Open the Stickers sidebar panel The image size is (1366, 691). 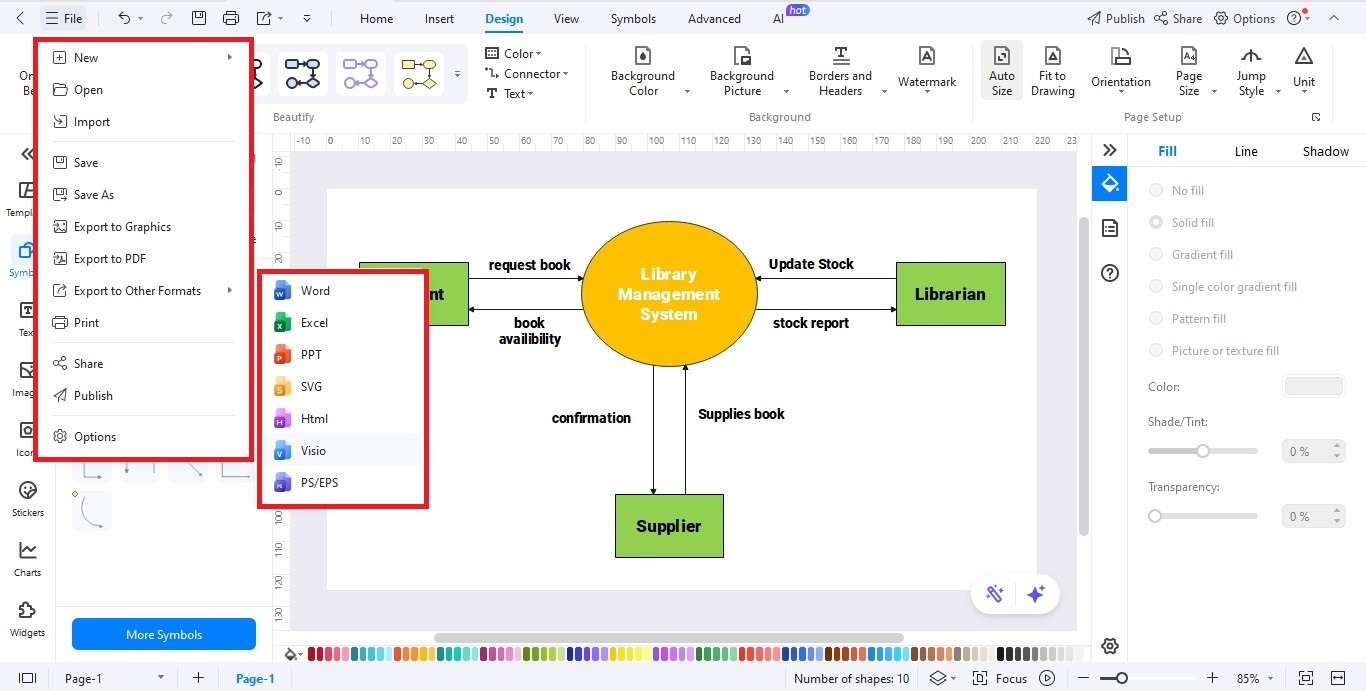point(28,498)
